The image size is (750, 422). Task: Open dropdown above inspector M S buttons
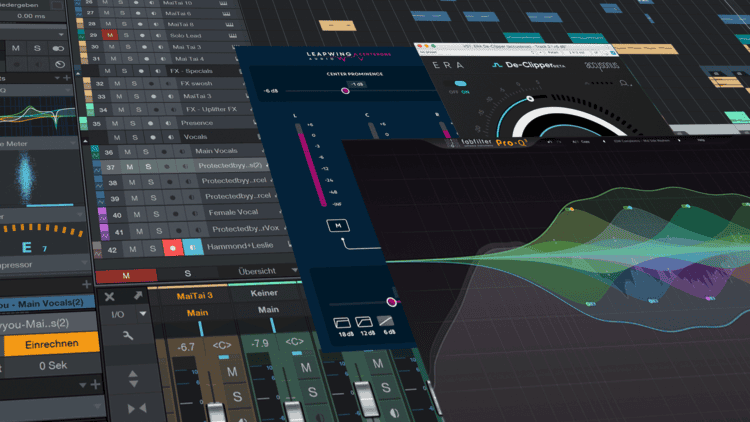tap(61, 35)
